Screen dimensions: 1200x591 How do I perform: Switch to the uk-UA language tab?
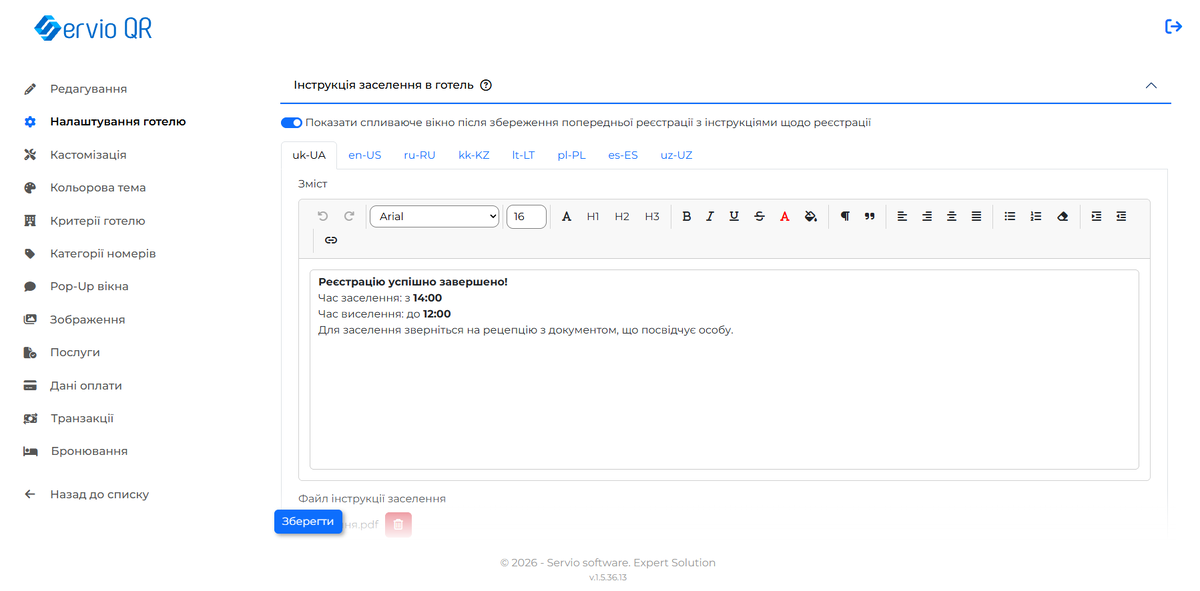[x=309, y=155]
